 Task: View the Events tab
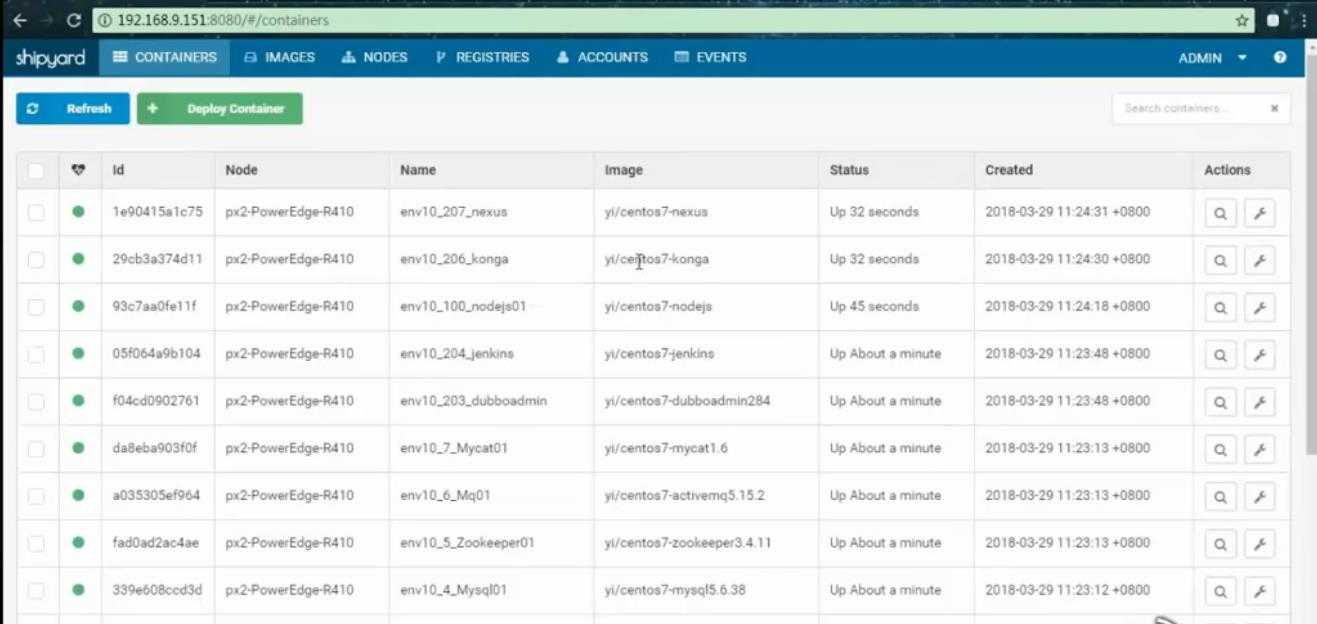[x=711, y=57]
